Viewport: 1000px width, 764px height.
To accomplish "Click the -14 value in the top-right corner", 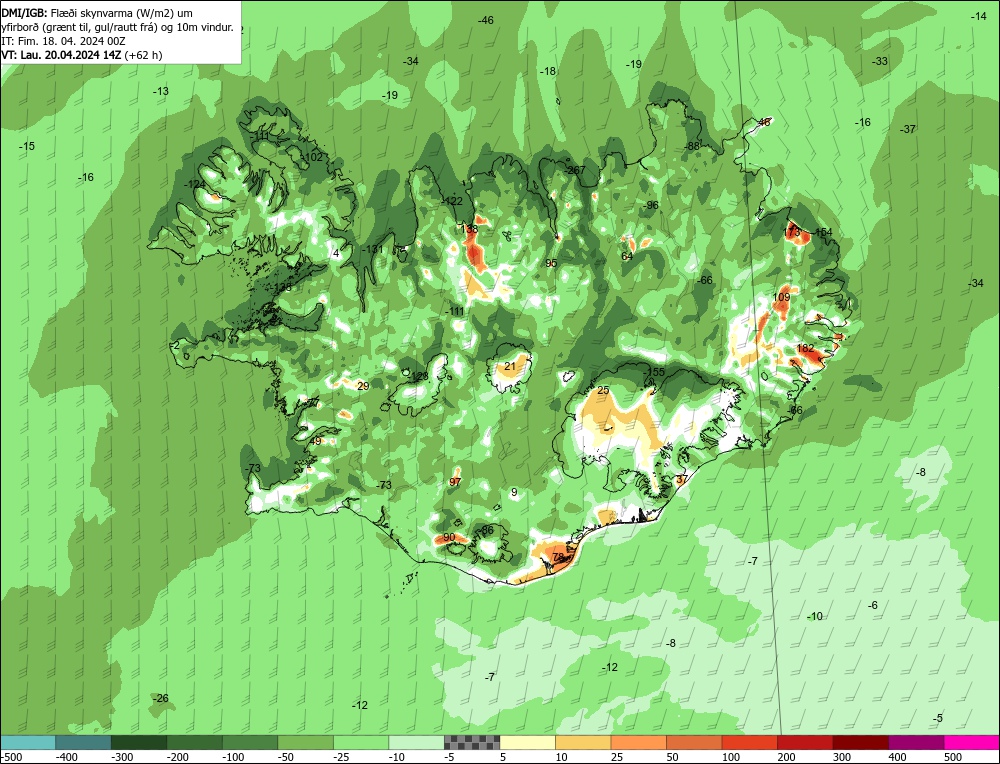I will coord(979,17).
